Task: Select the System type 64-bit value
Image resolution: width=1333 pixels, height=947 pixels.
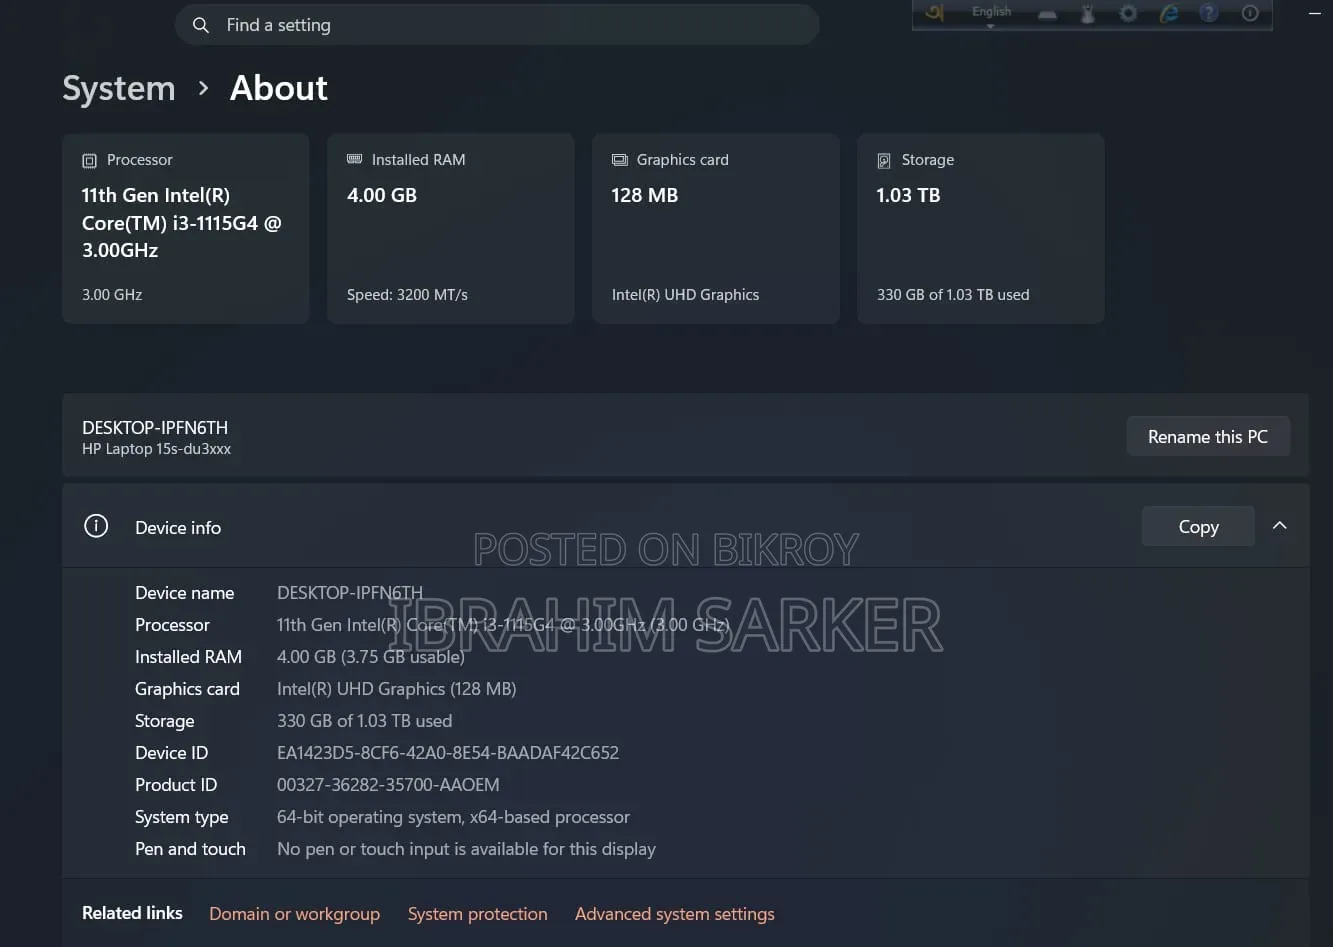Action: pyautogui.click(x=453, y=817)
